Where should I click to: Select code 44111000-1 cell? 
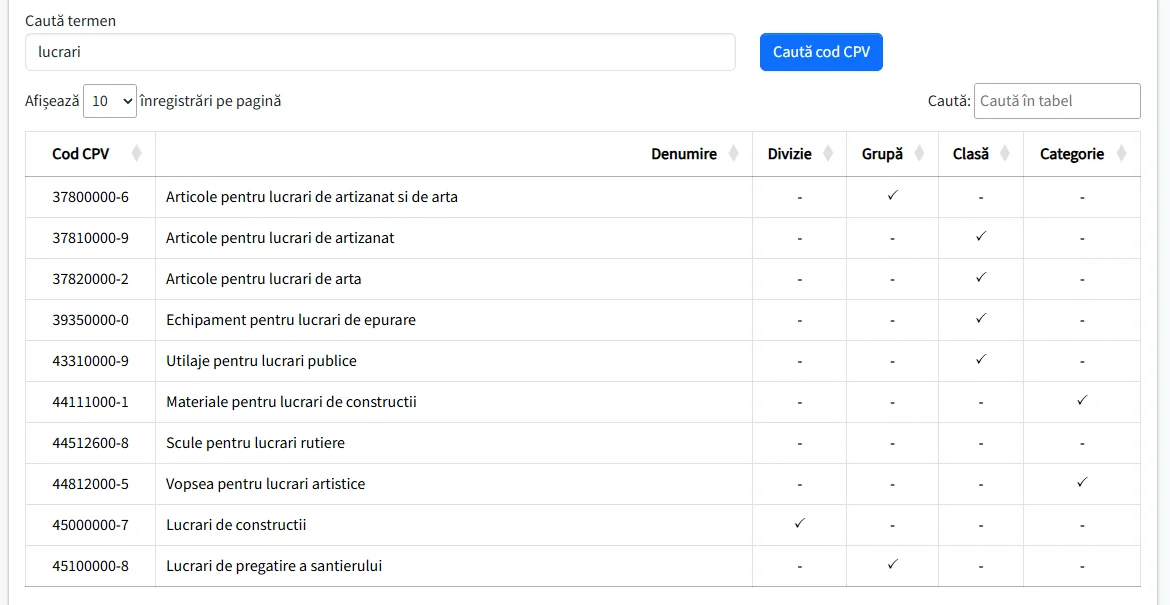(90, 402)
